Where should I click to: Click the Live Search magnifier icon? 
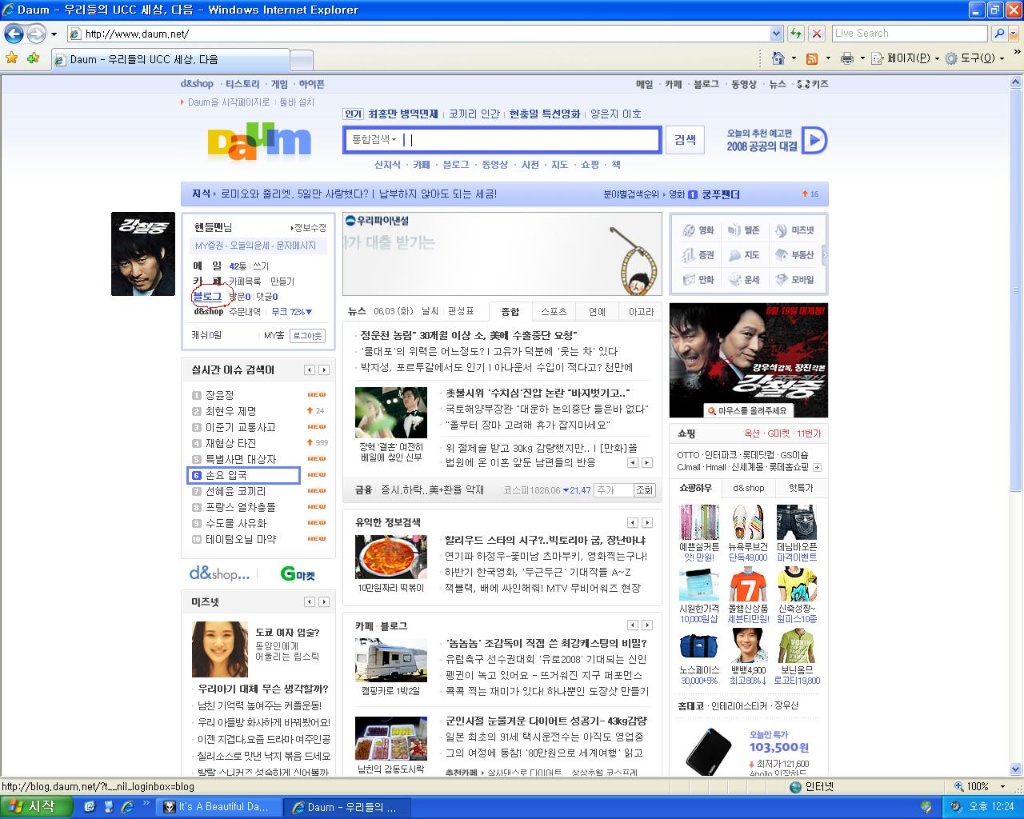pos(999,33)
